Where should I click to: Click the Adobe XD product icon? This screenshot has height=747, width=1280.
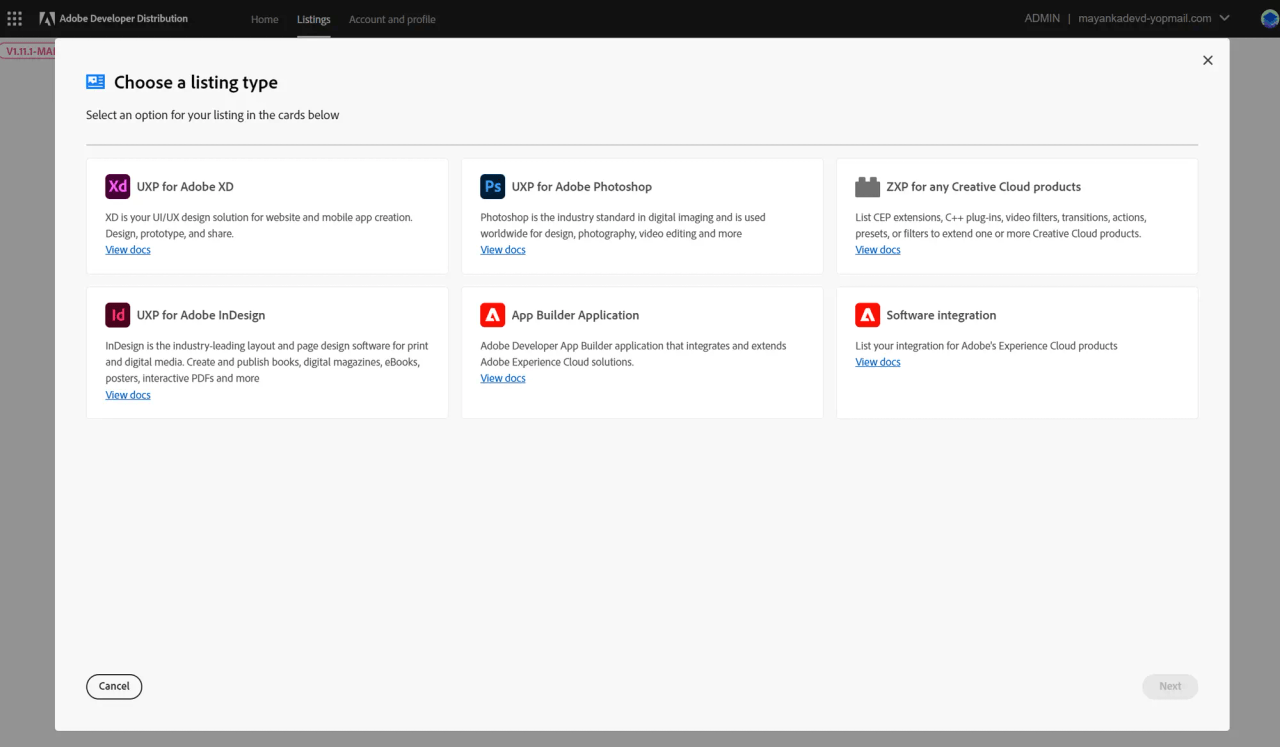[x=118, y=187]
